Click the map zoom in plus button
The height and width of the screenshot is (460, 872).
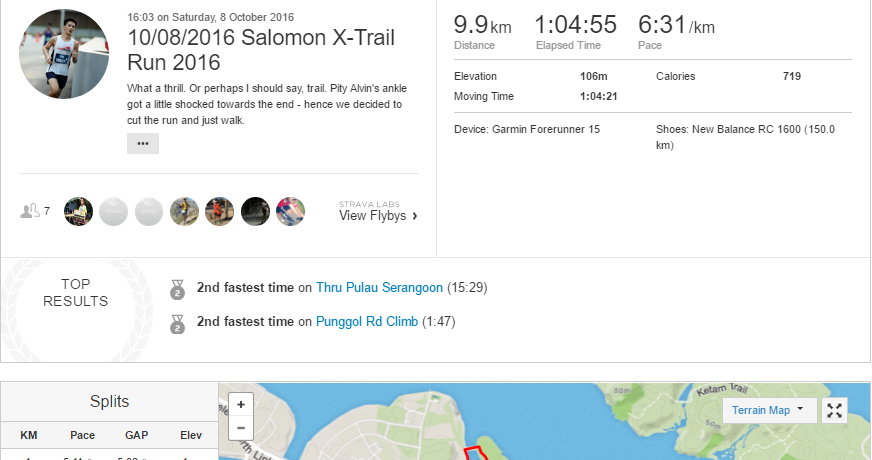[241, 404]
